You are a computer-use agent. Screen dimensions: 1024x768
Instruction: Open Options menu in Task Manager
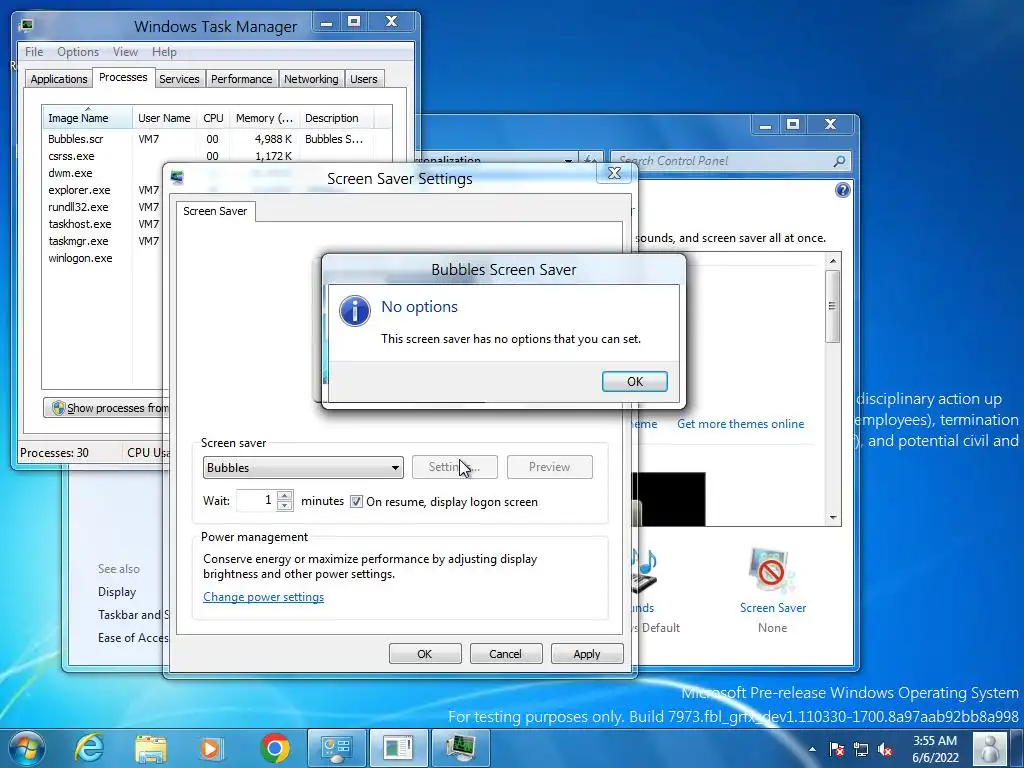coord(78,52)
